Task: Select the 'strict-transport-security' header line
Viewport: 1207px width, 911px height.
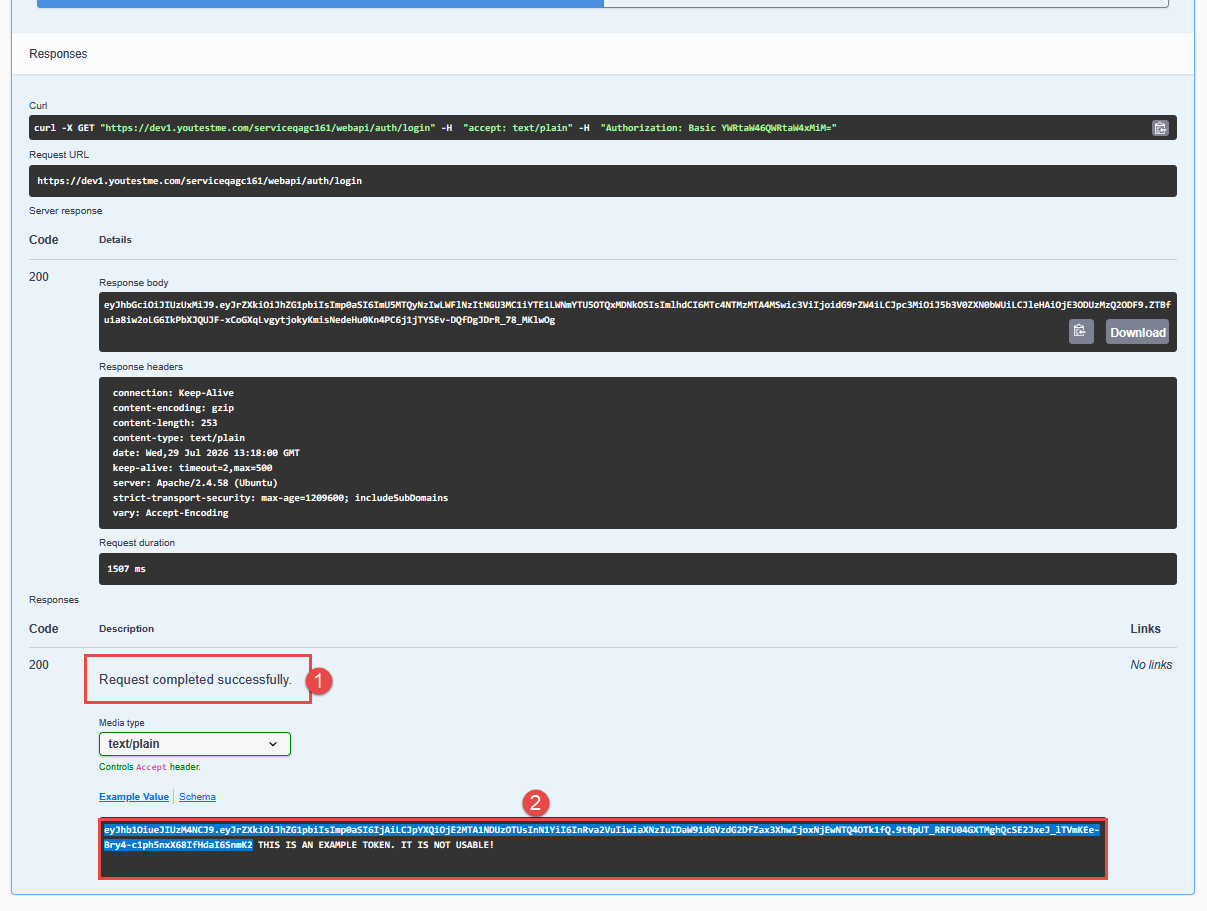Action: pyautogui.click(x=280, y=498)
